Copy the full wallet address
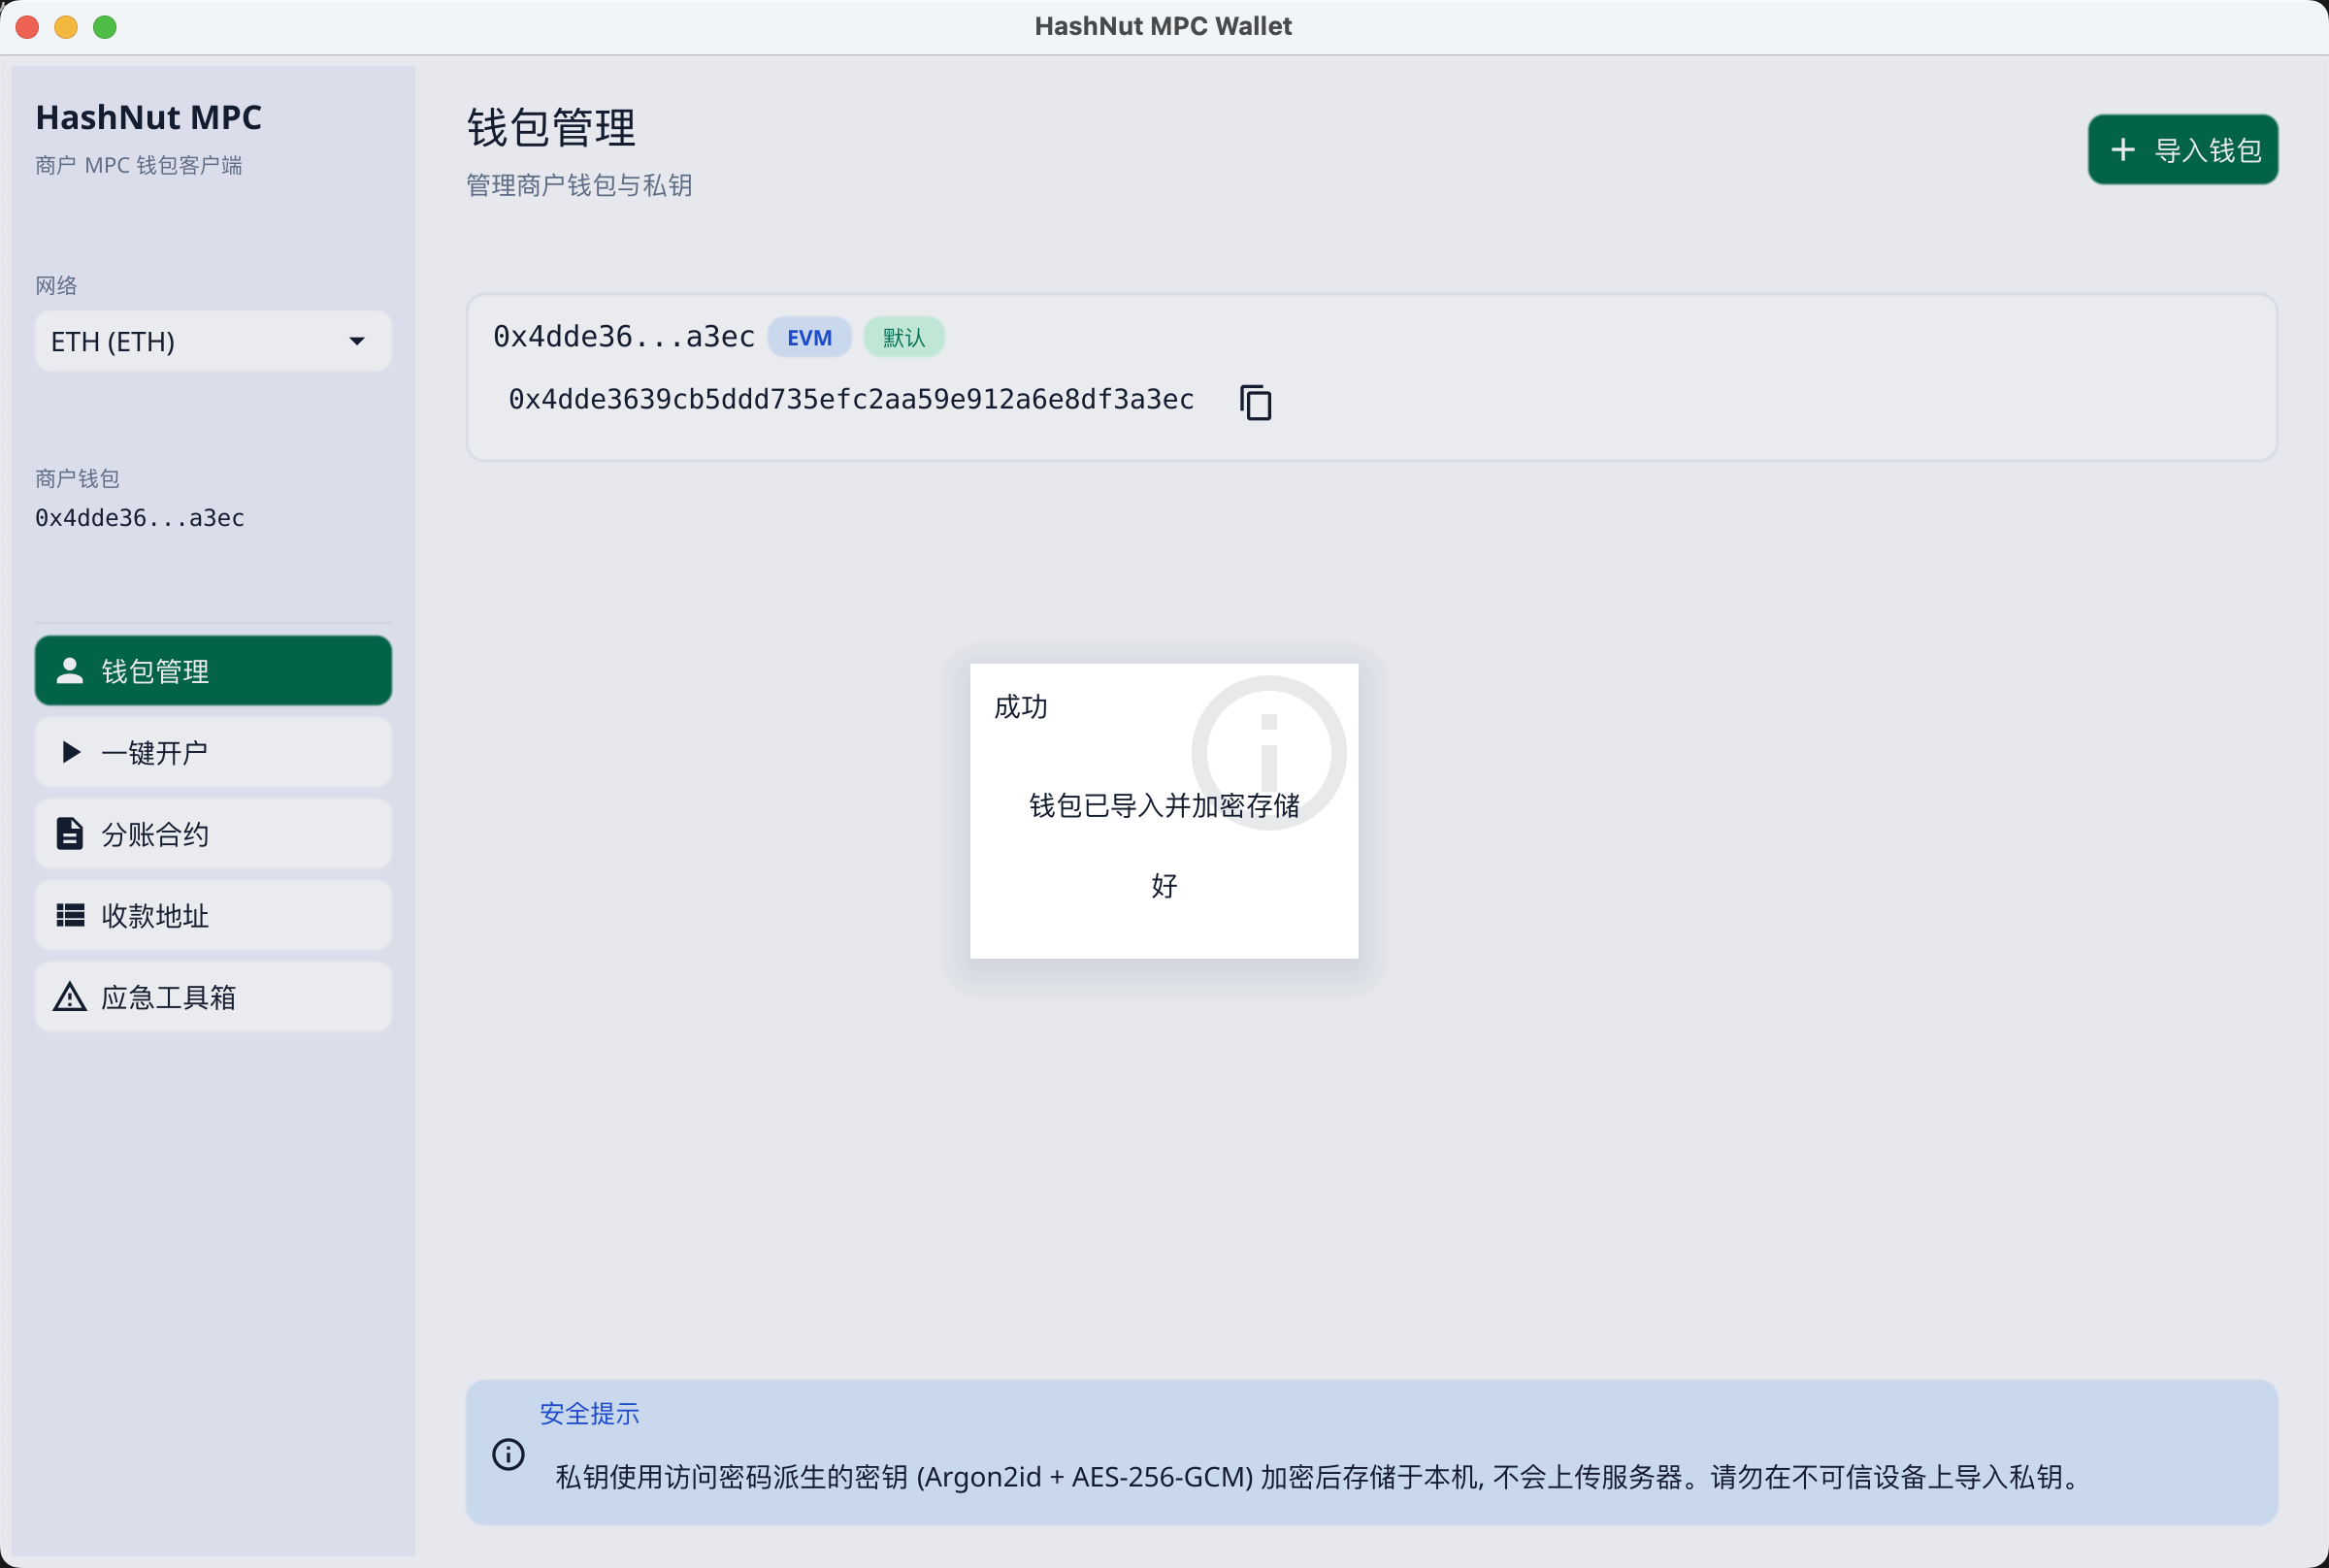 click(x=1255, y=402)
